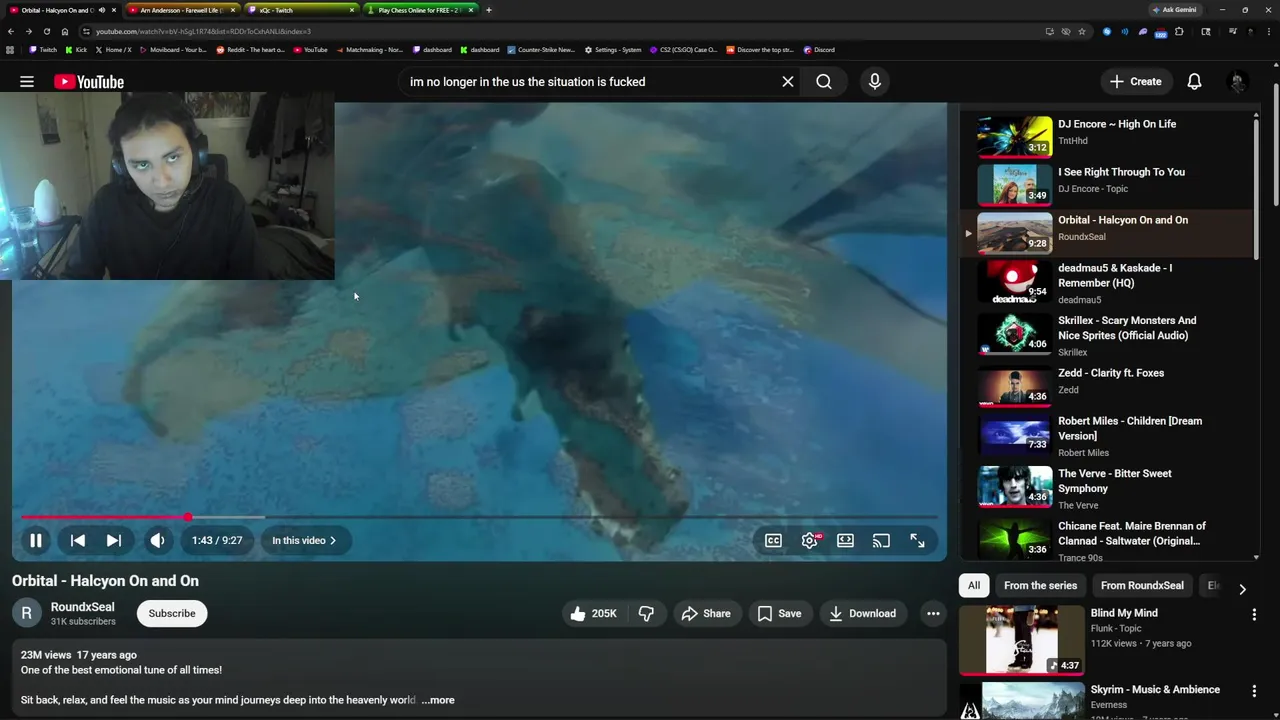Show next filter chips arrow
This screenshot has height=720, width=1280.
[1242, 589]
